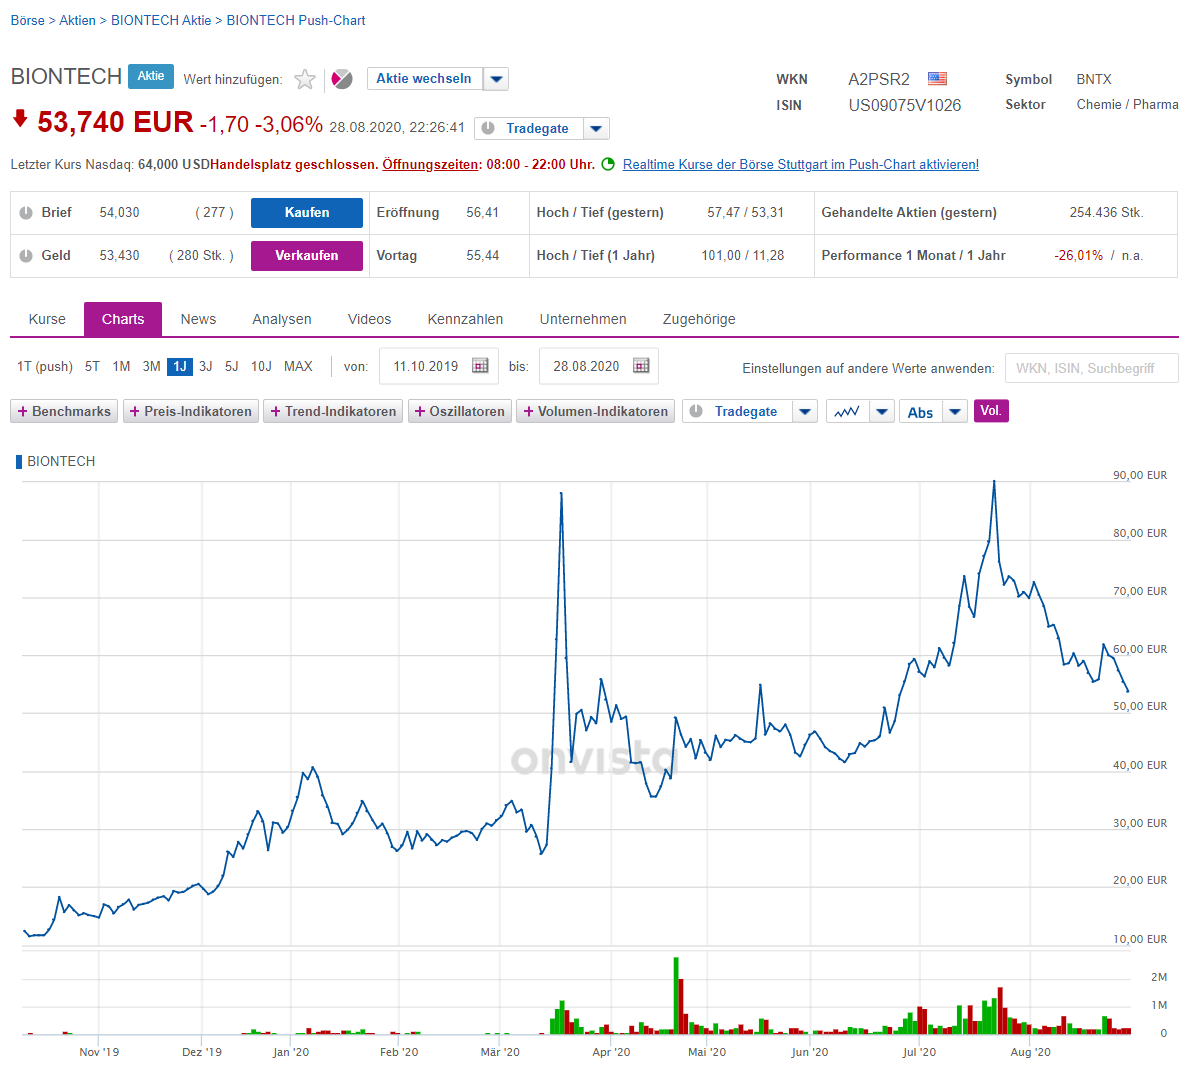This screenshot has width=1195, height=1068.
Task: Expand the Benchmarks menu
Action: click(64, 412)
